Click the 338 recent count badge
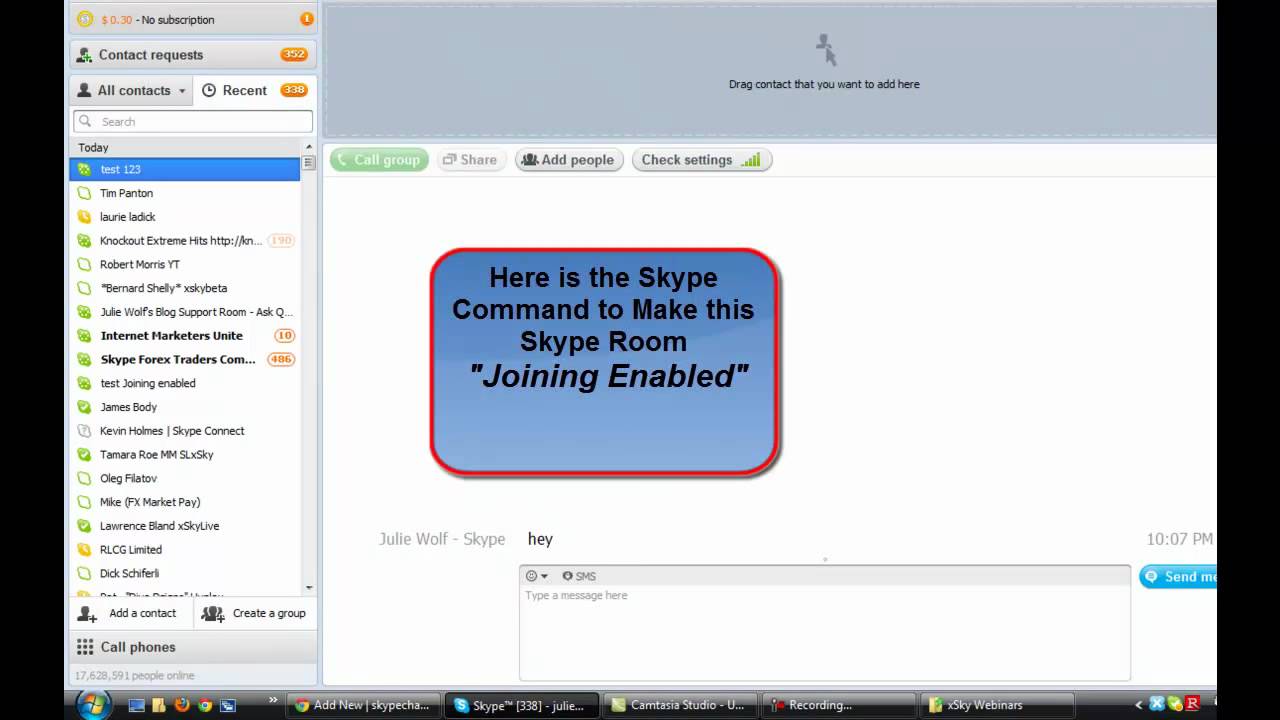1280x720 pixels. coord(294,90)
